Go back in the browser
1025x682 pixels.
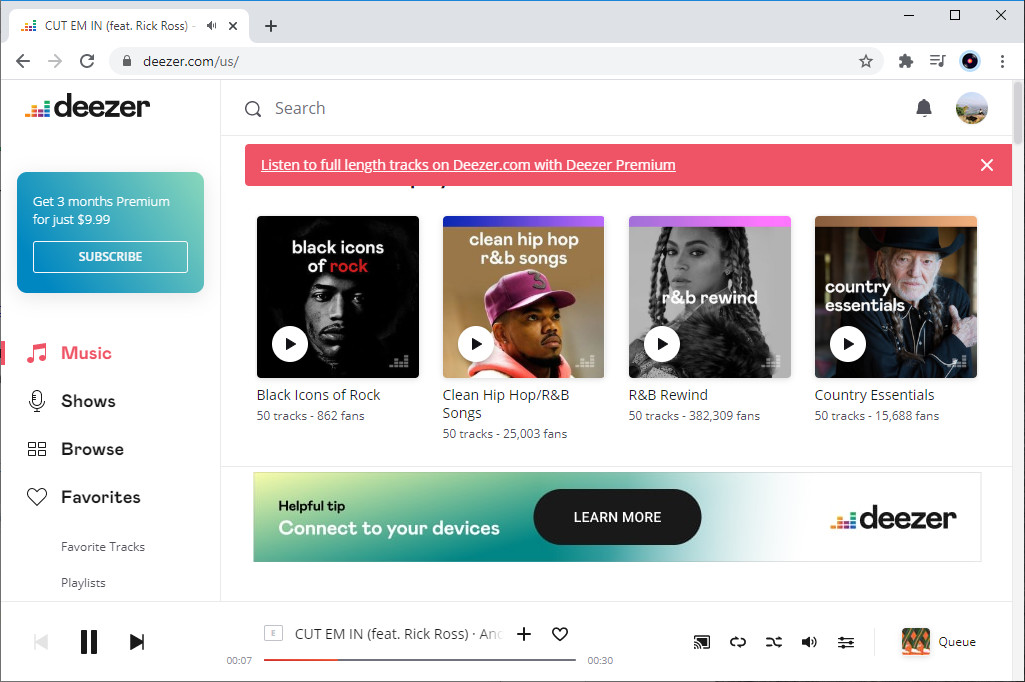(x=23, y=61)
